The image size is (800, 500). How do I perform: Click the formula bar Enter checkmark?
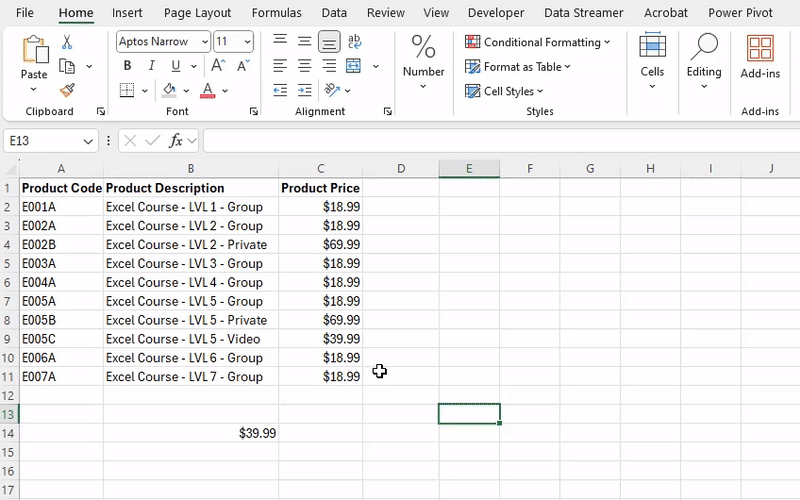tap(153, 140)
